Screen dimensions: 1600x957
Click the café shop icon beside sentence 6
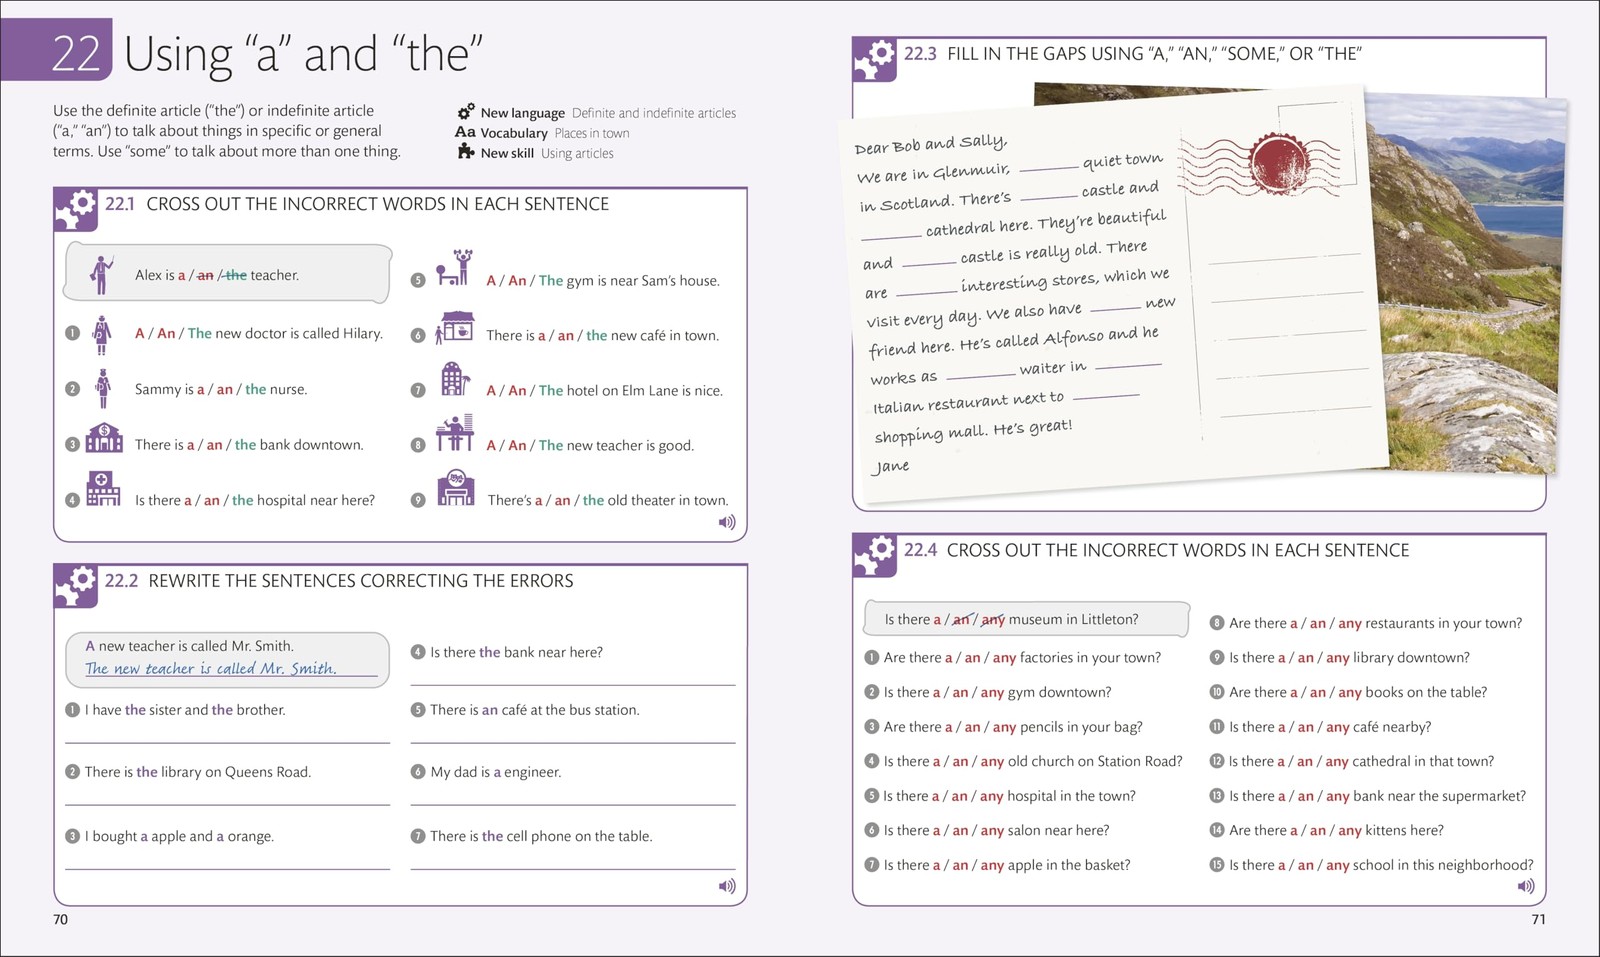(454, 327)
